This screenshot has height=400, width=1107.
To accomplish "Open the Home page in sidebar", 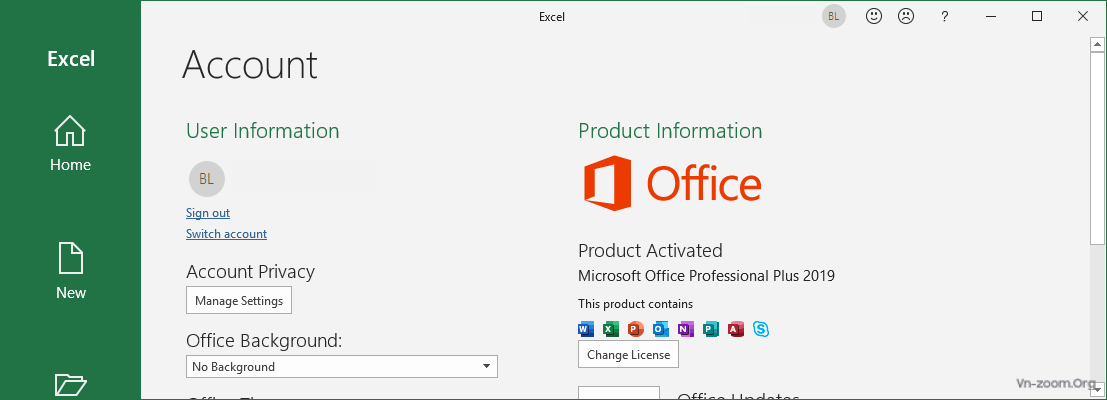I will coord(71,145).
